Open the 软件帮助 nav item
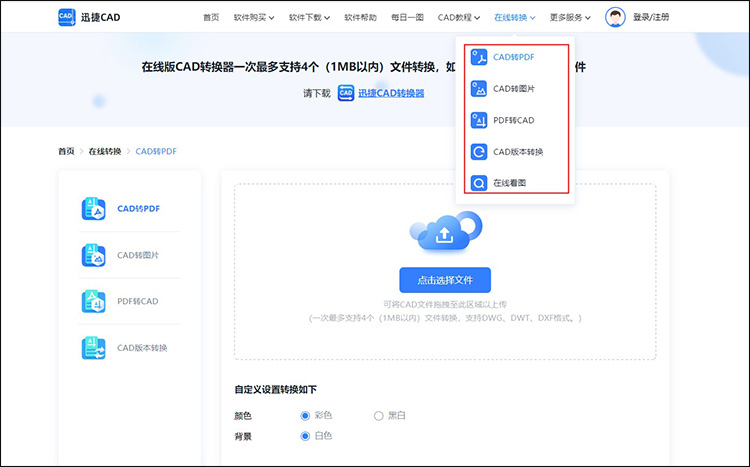 click(x=361, y=17)
